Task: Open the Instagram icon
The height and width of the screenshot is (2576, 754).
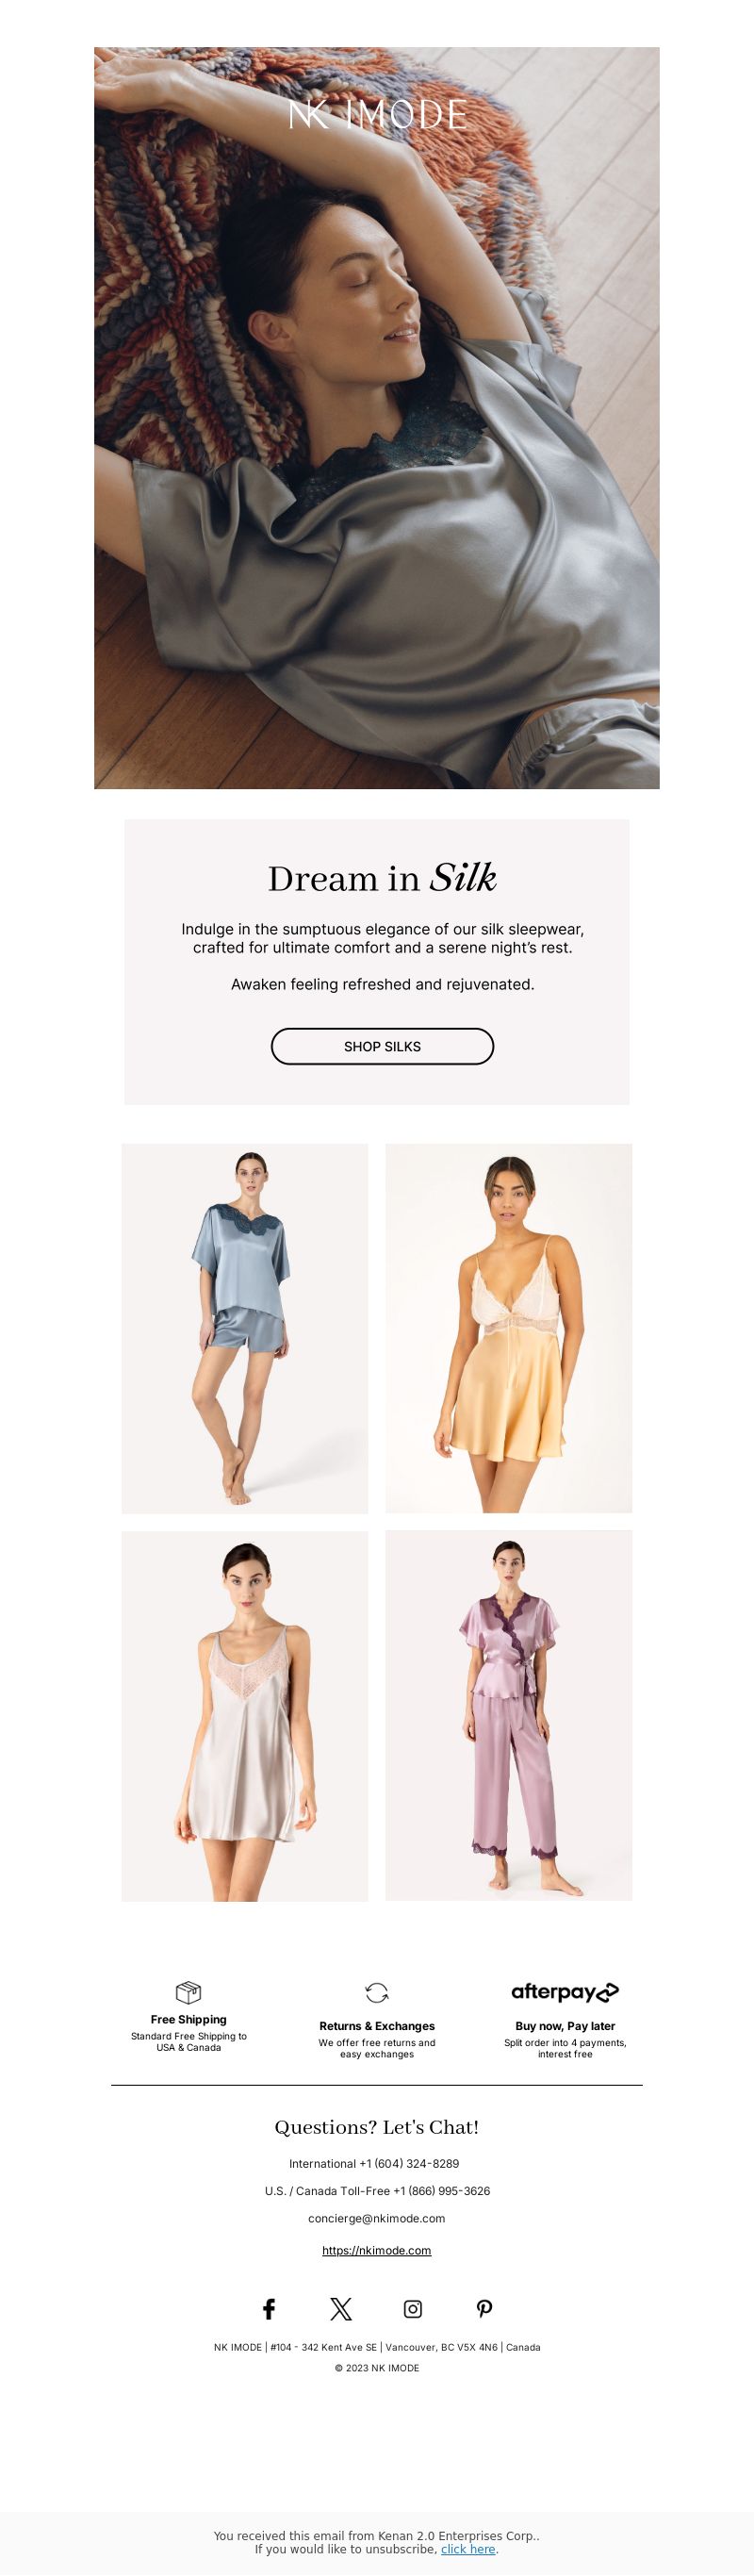Action: (x=413, y=2309)
